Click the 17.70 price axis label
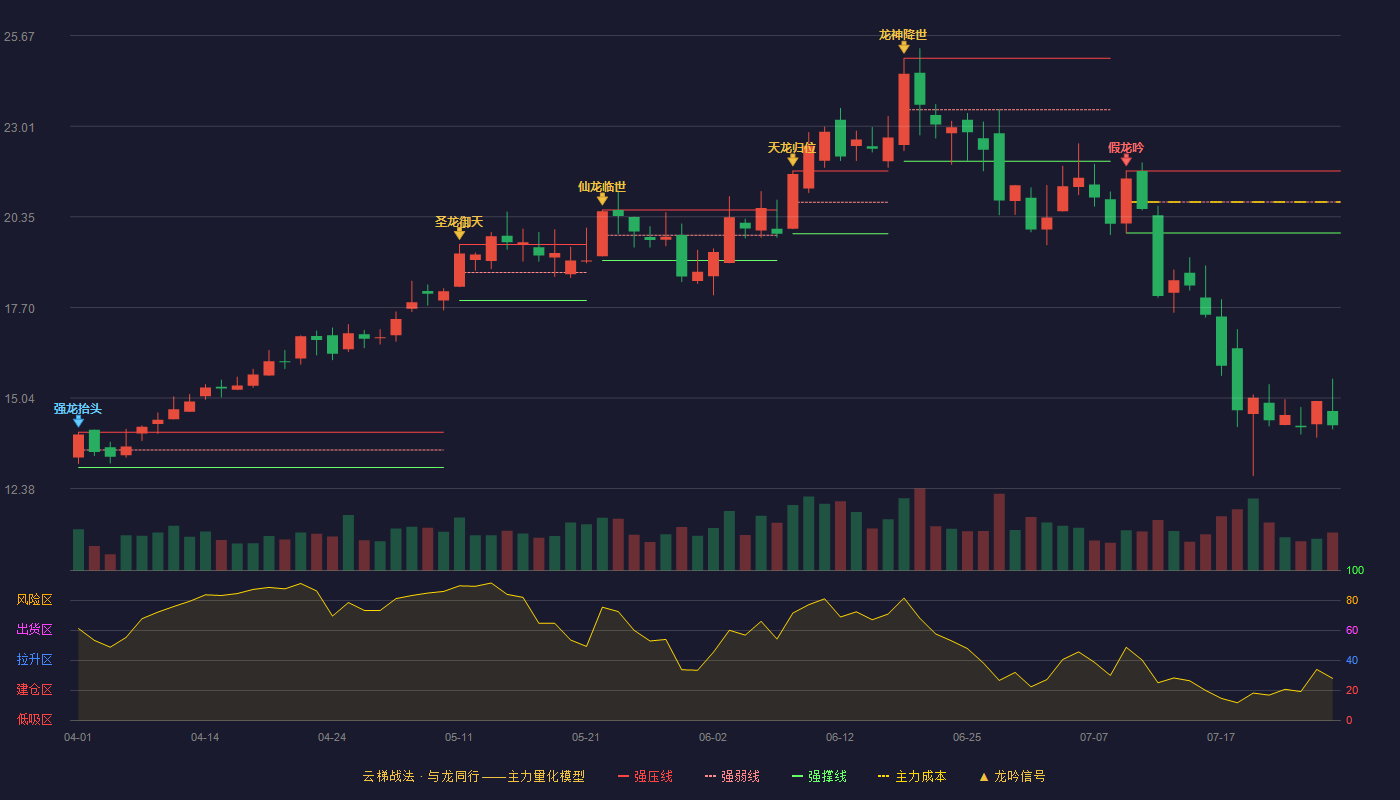The width and height of the screenshot is (1400, 800). point(19,309)
